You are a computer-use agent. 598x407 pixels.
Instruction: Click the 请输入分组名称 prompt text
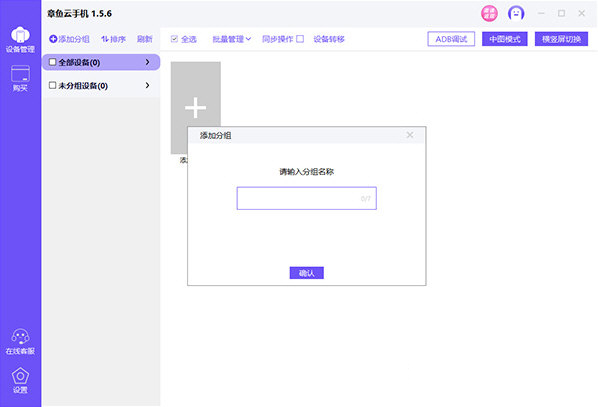tap(307, 172)
